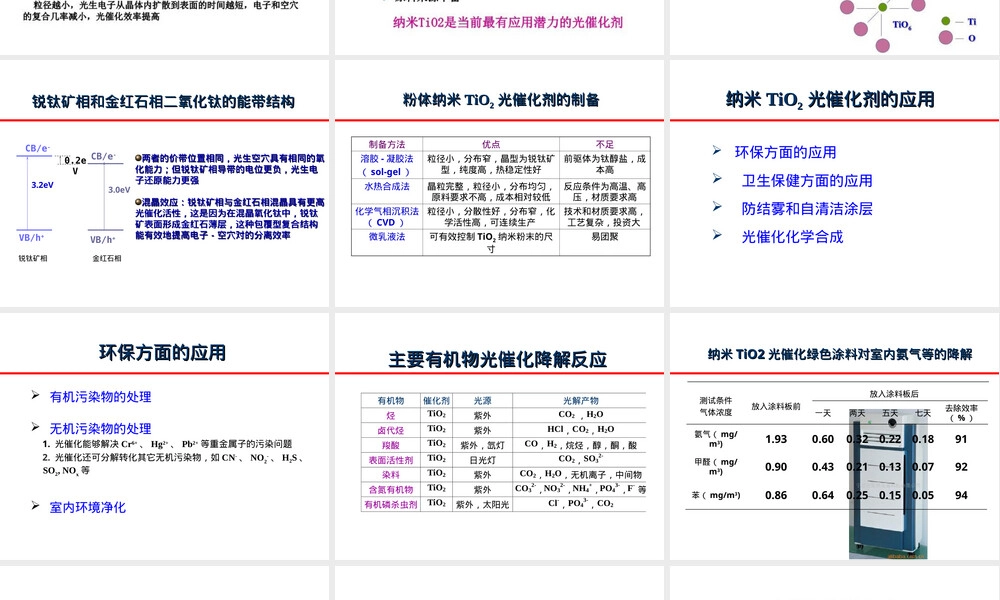Click the 金红石相 caption under the diagram
The image size is (1000, 600).
tap(107, 258)
